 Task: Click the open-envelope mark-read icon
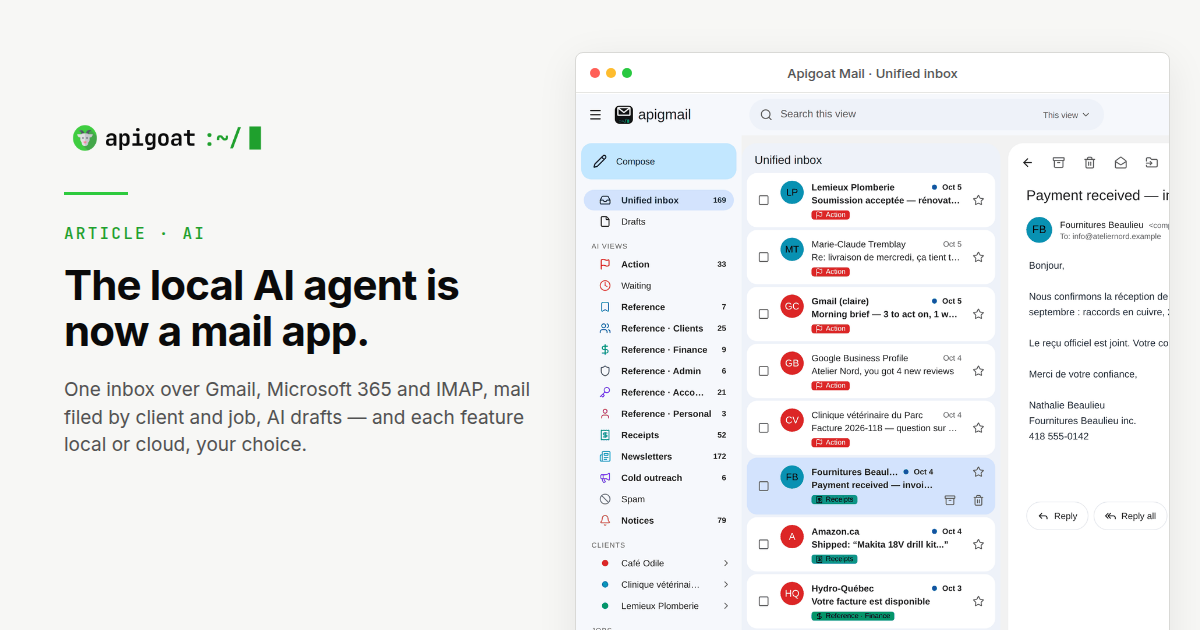[1121, 162]
